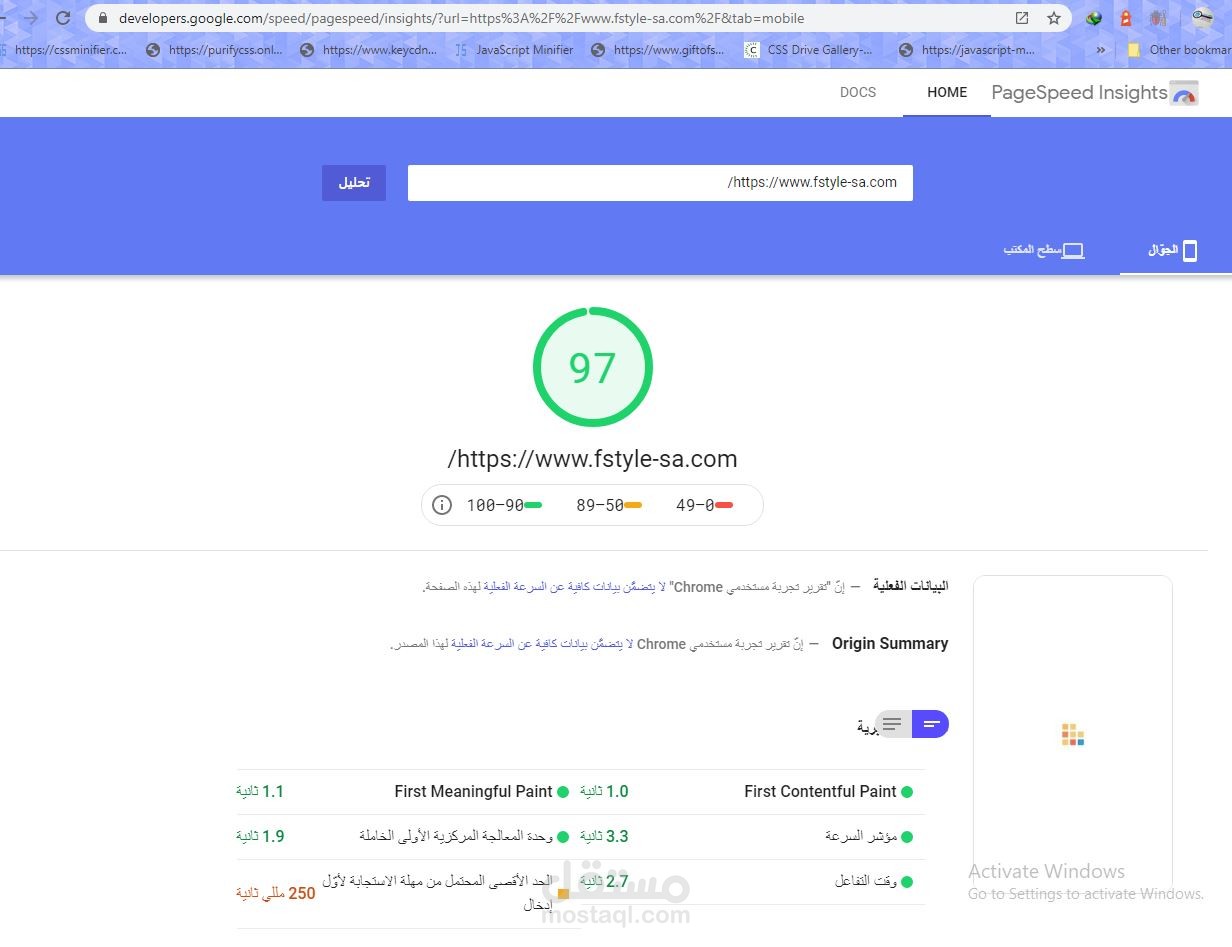Click the CSS Drive Gallery bookmark favicon
Viewport: 1232px width, 947px height.
(752, 50)
